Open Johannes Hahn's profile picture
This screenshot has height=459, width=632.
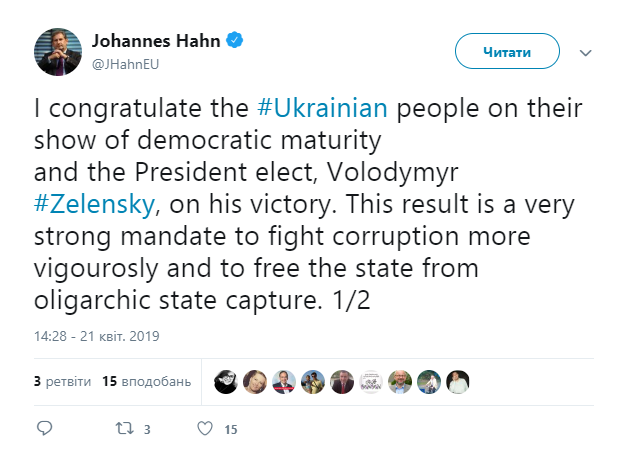tap(58, 51)
